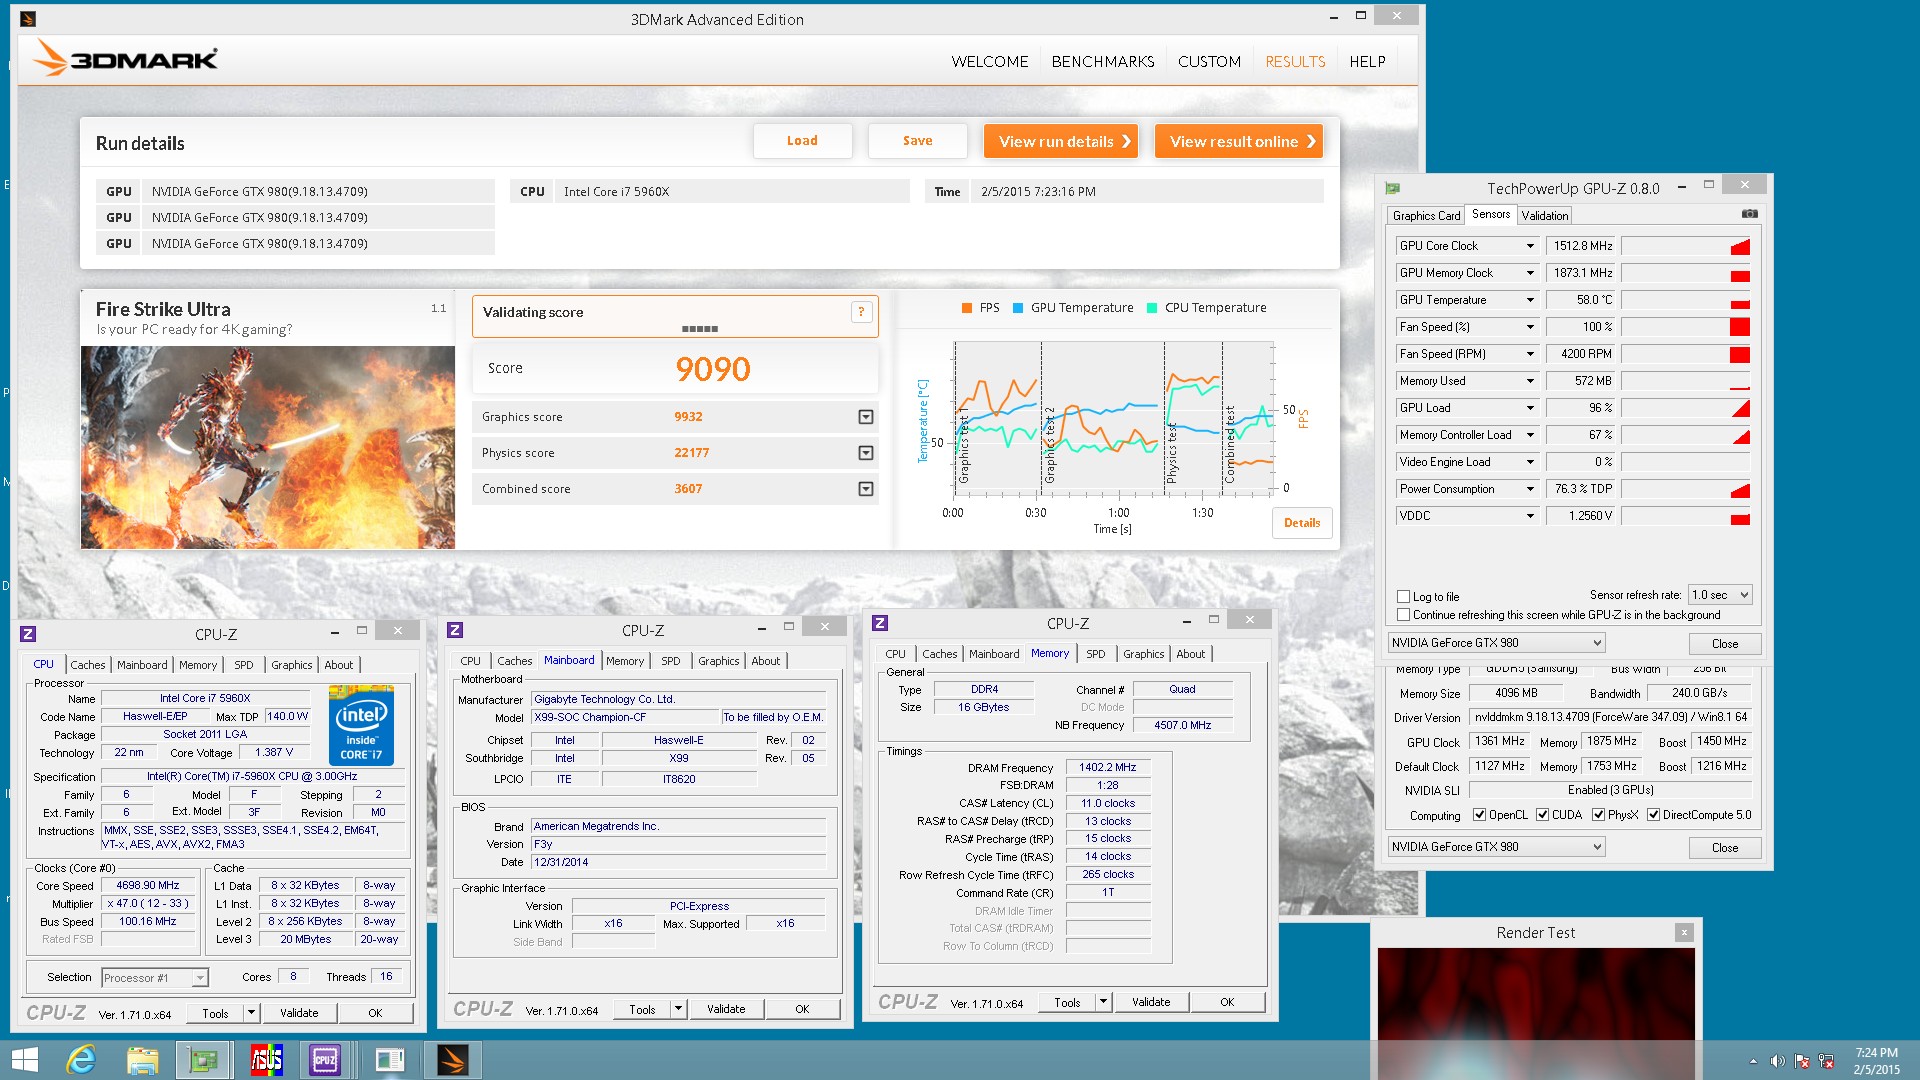Expand the Graphics score details arrow
This screenshot has width=1920, height=1080.
pyautogui.click(x=865, y=417)
